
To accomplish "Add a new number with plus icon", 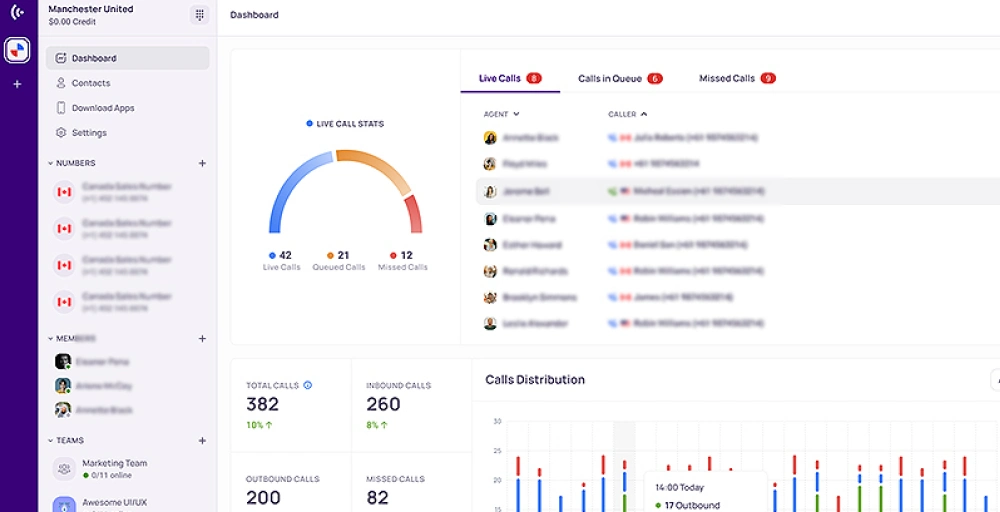I will pos(202,163).
